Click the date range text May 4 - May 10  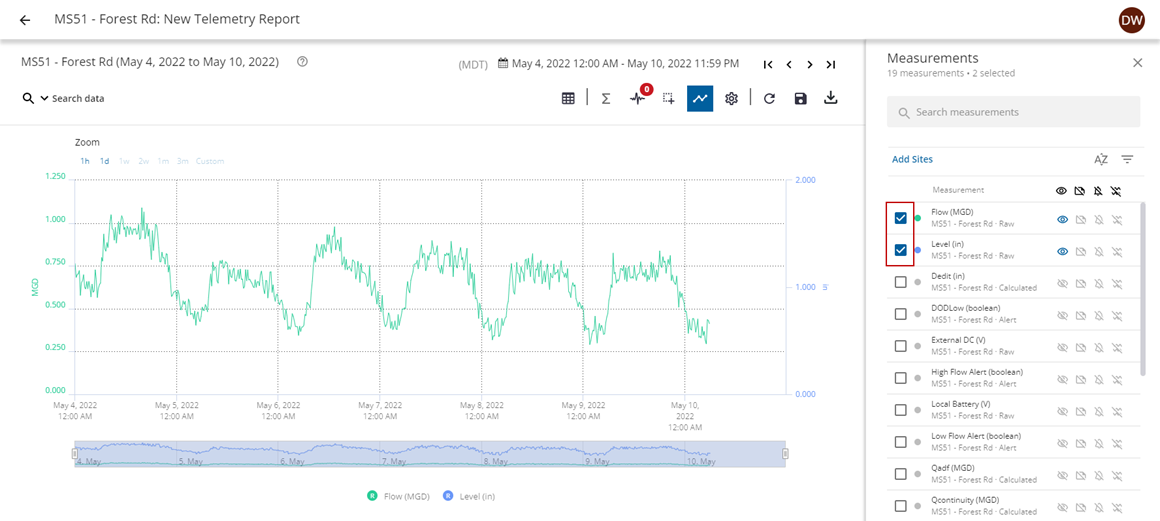pyautogui.click(x=625, y=64)
